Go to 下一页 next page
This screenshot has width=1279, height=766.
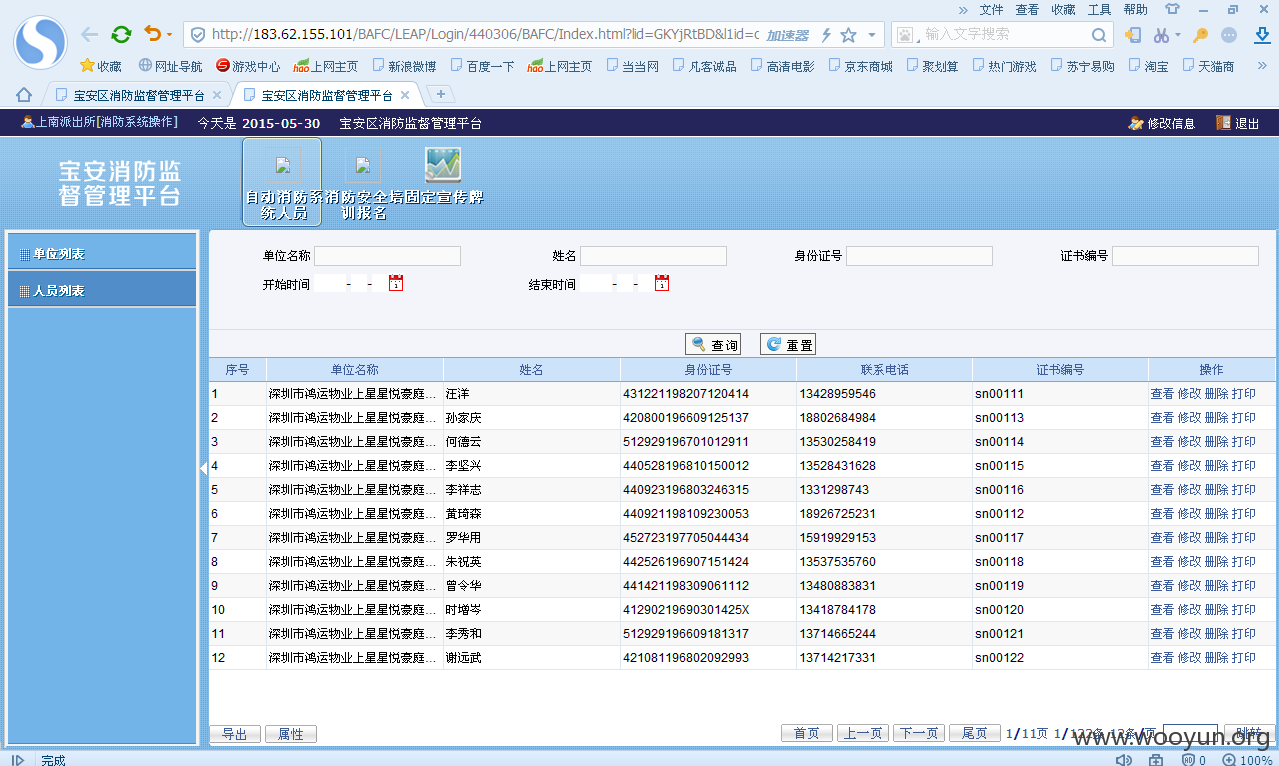pyautogui.click(x=919, y=733)
